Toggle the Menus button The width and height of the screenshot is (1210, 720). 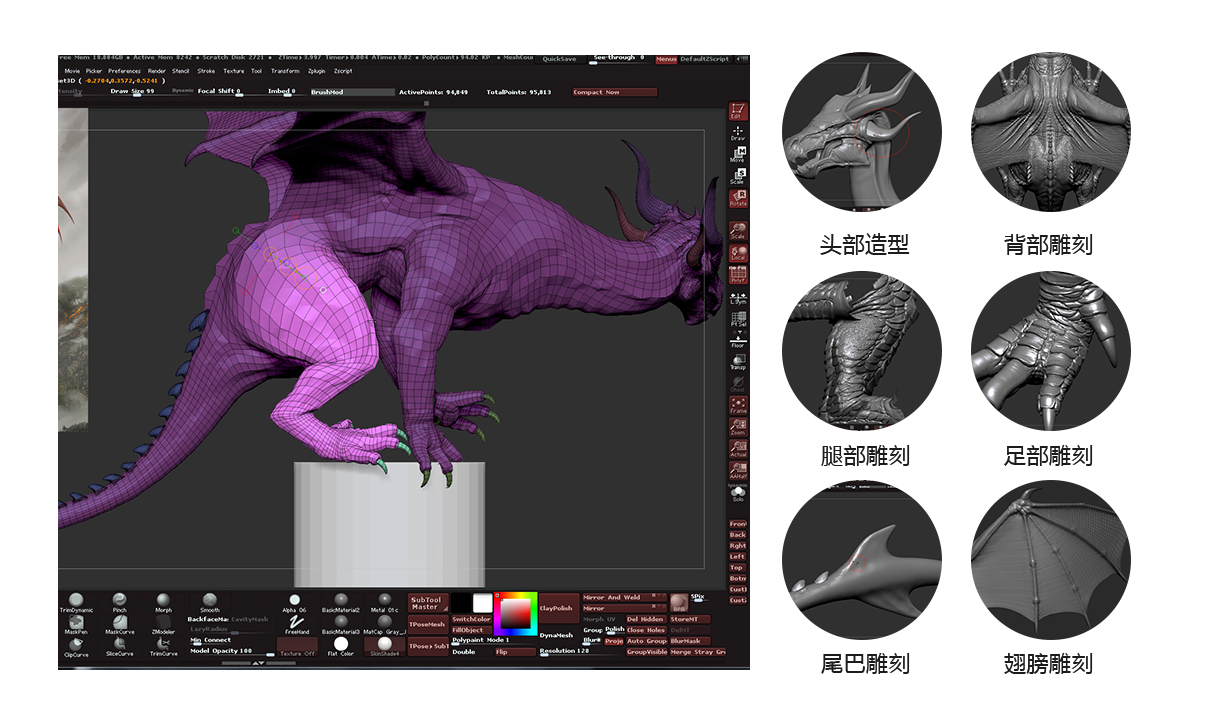pyautogui.click(x=666, y=60)
